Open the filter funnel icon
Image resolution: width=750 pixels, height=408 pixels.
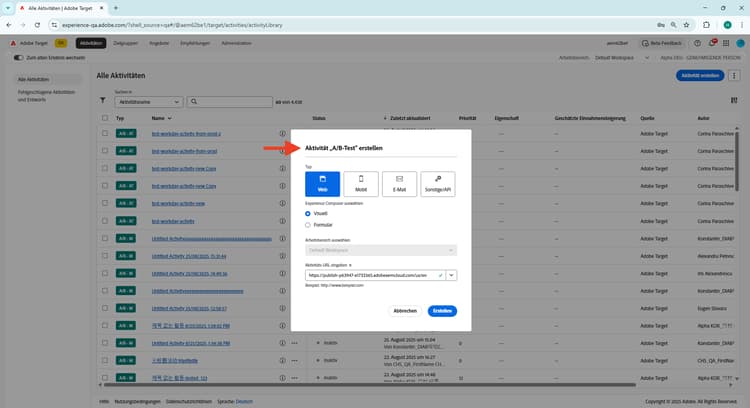[103, 100]
